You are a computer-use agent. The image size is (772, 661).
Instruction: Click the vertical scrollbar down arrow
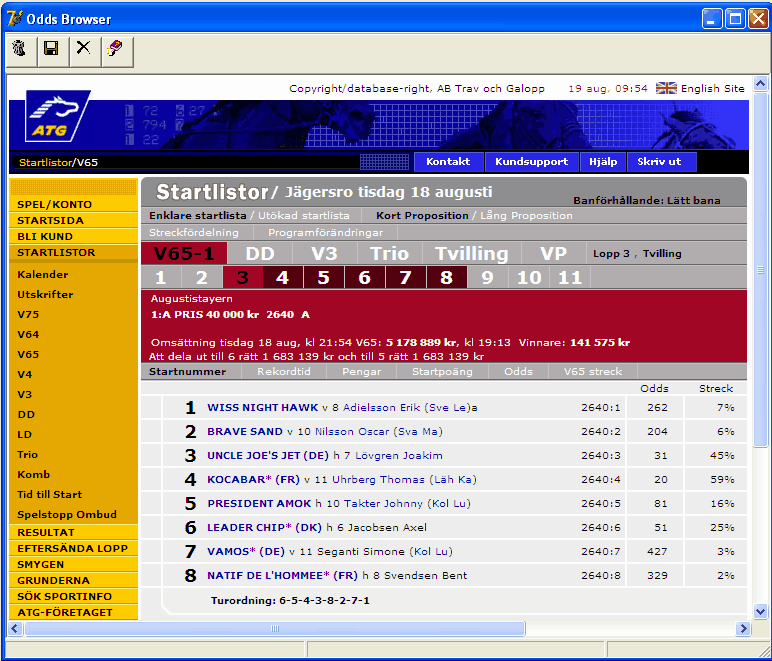click(x=760, y=612)
